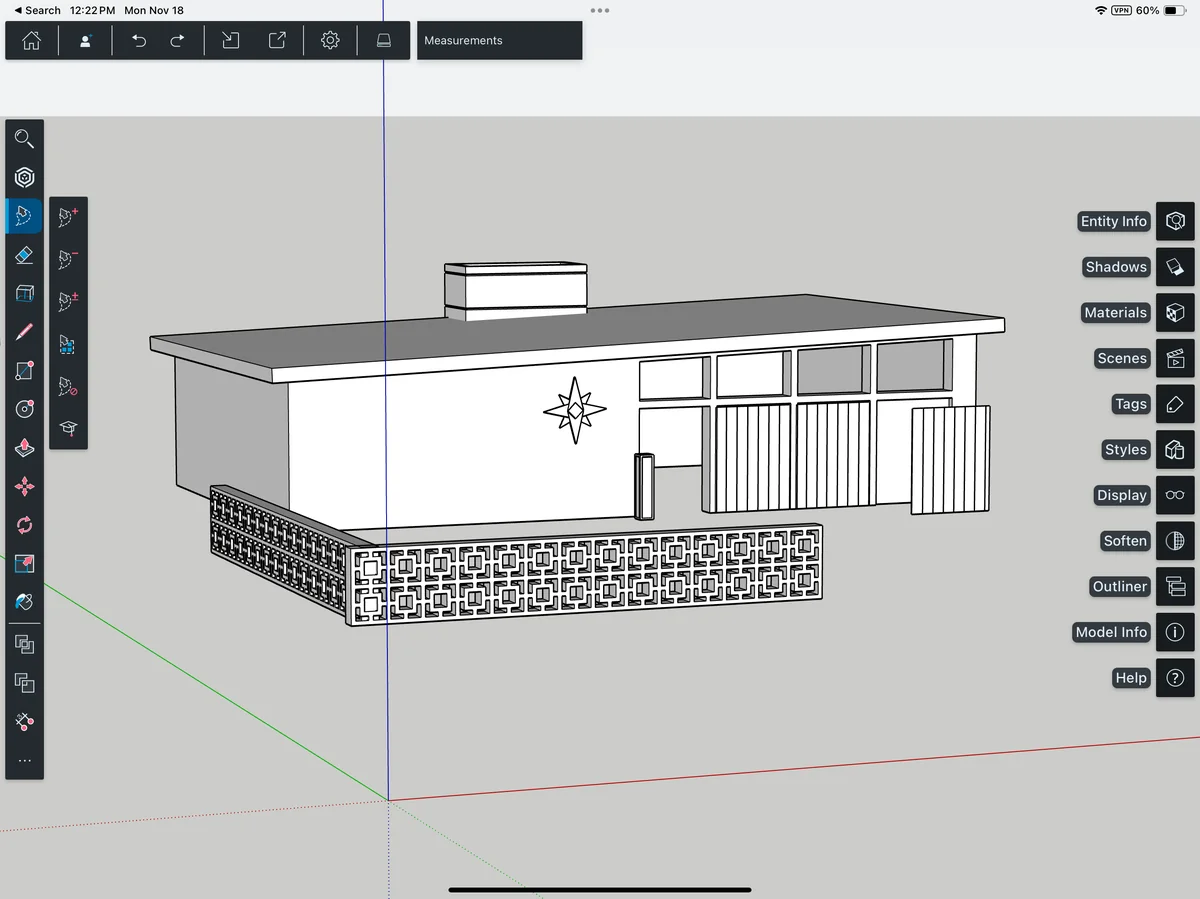1200x899 pixels.
Task: Choose the add-to-selection lasso mode
Action: click(x=68, y=217)
